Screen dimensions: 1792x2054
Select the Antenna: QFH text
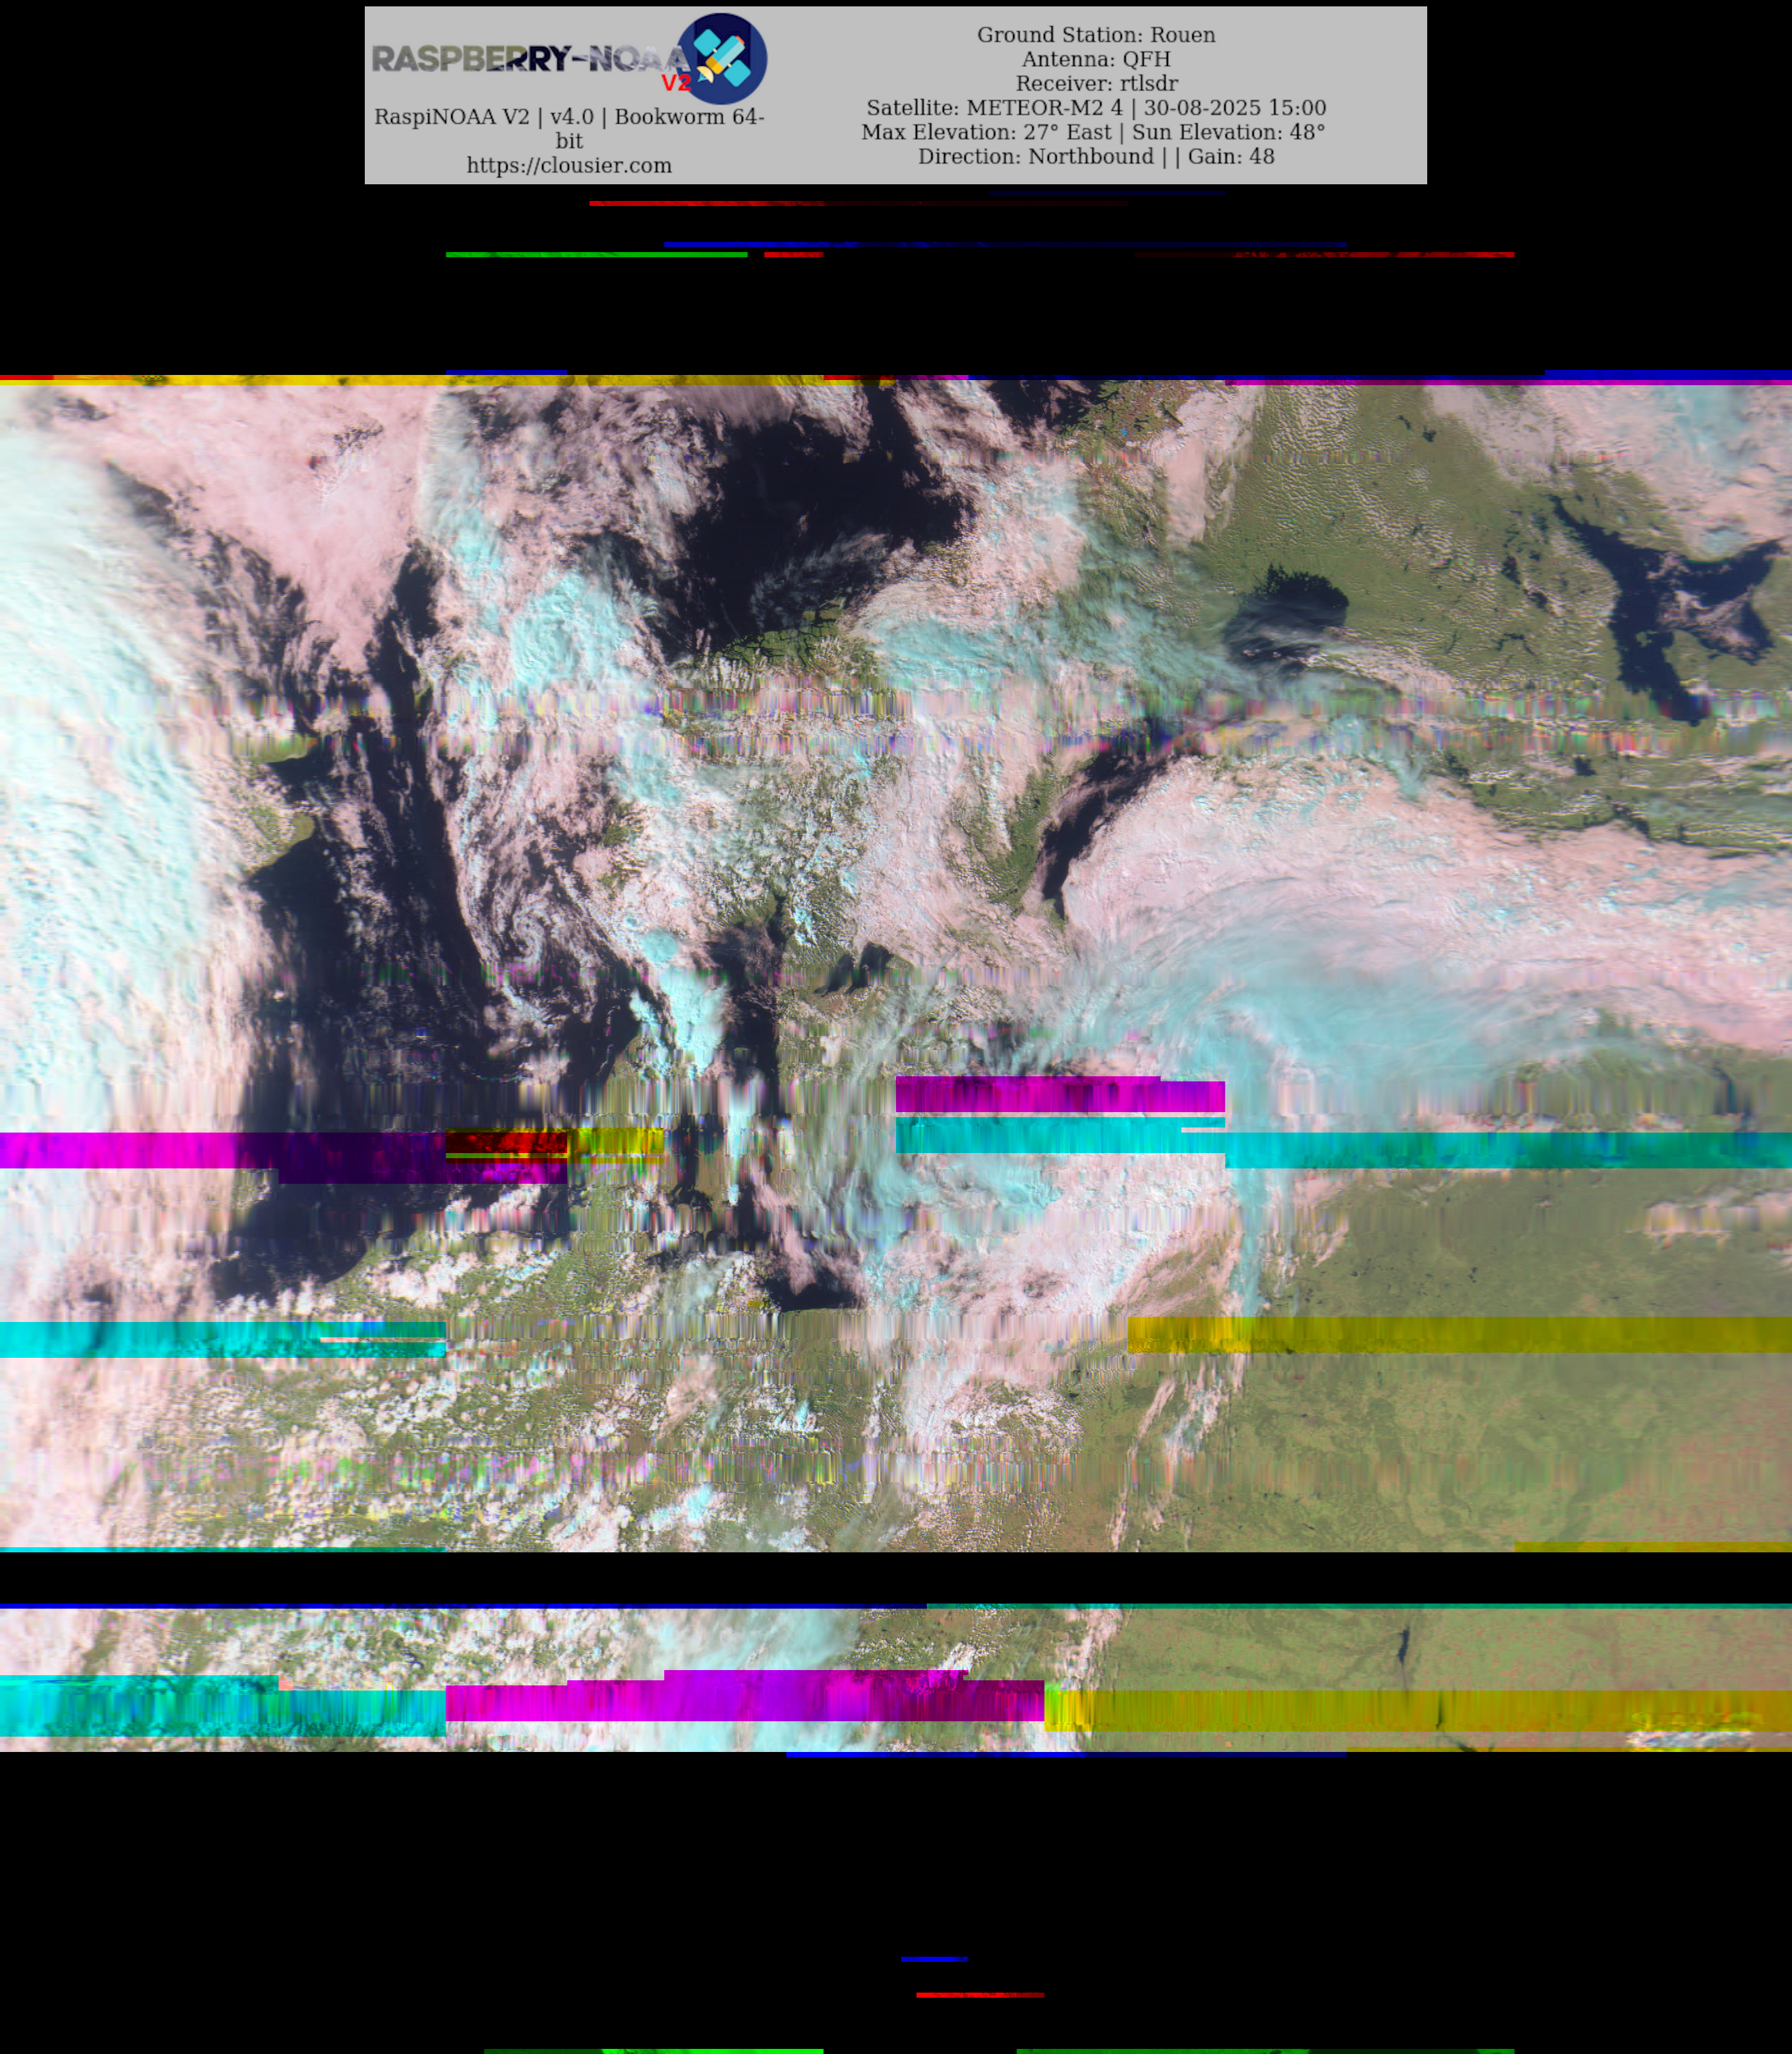coord(1096,59)
